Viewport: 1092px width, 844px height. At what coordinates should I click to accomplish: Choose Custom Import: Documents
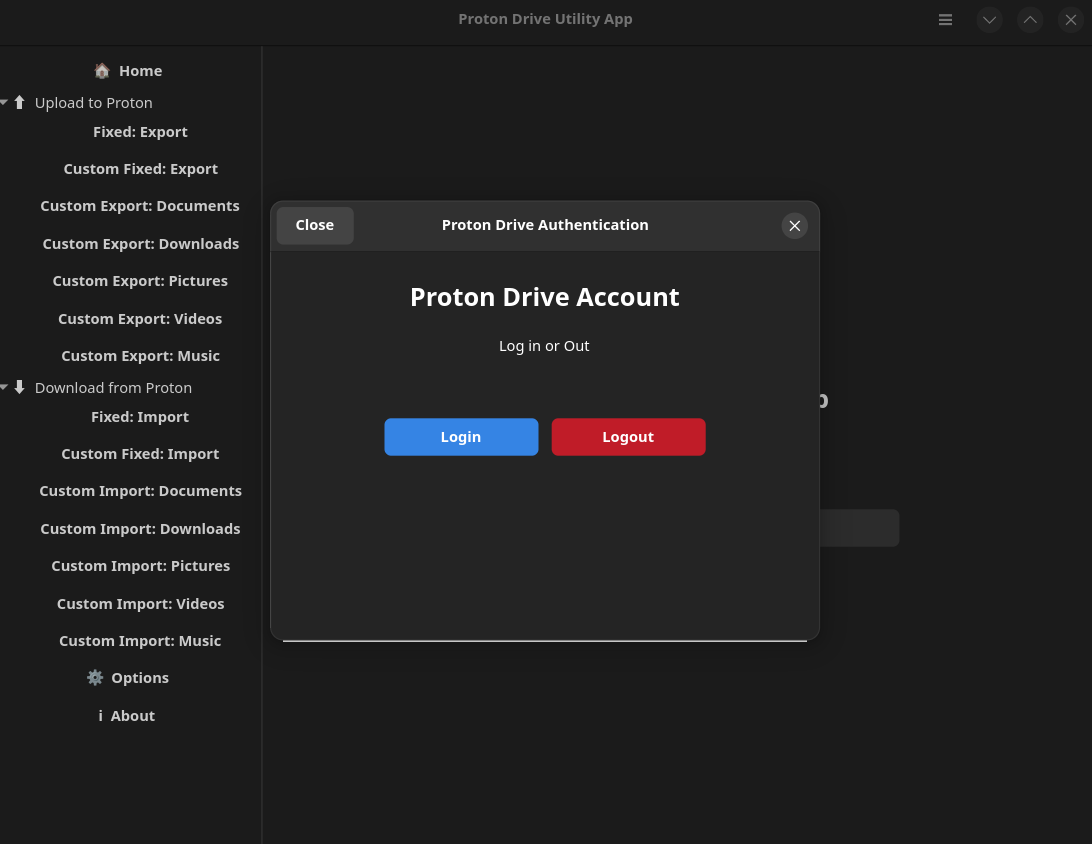140,491
